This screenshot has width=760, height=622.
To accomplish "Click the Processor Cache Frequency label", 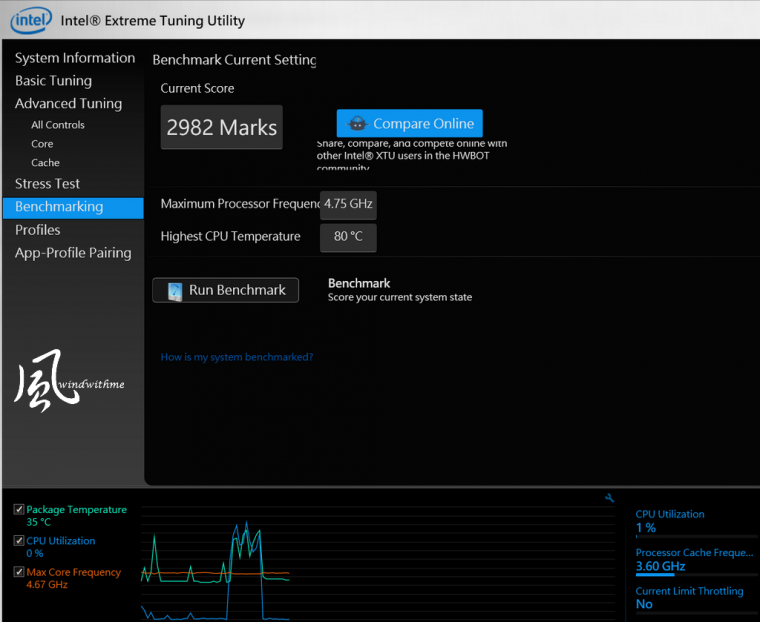I will [x=694, y=553].
